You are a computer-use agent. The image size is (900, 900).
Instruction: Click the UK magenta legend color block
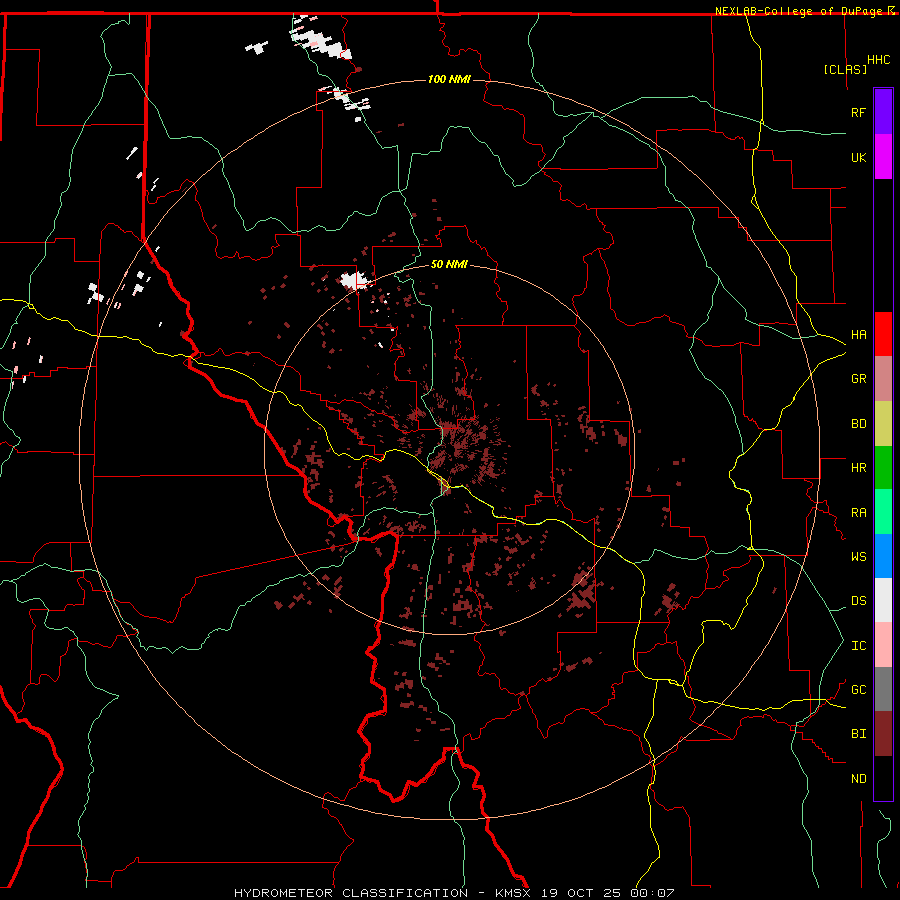click(883, 157)
